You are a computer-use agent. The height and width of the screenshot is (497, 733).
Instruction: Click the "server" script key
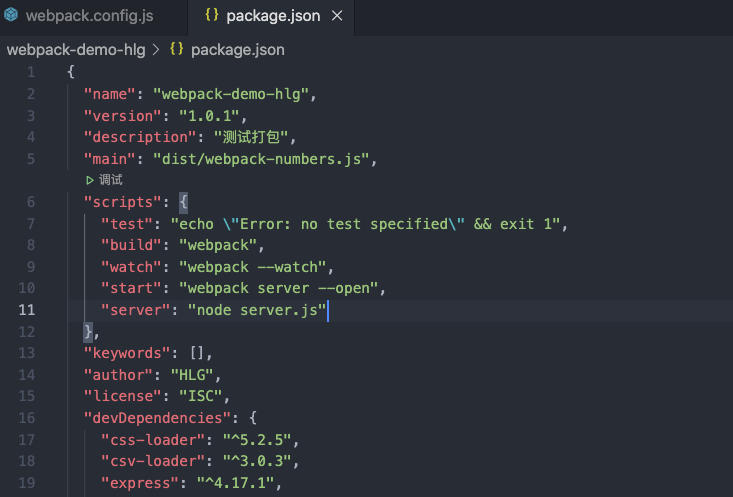click(136, 310)
